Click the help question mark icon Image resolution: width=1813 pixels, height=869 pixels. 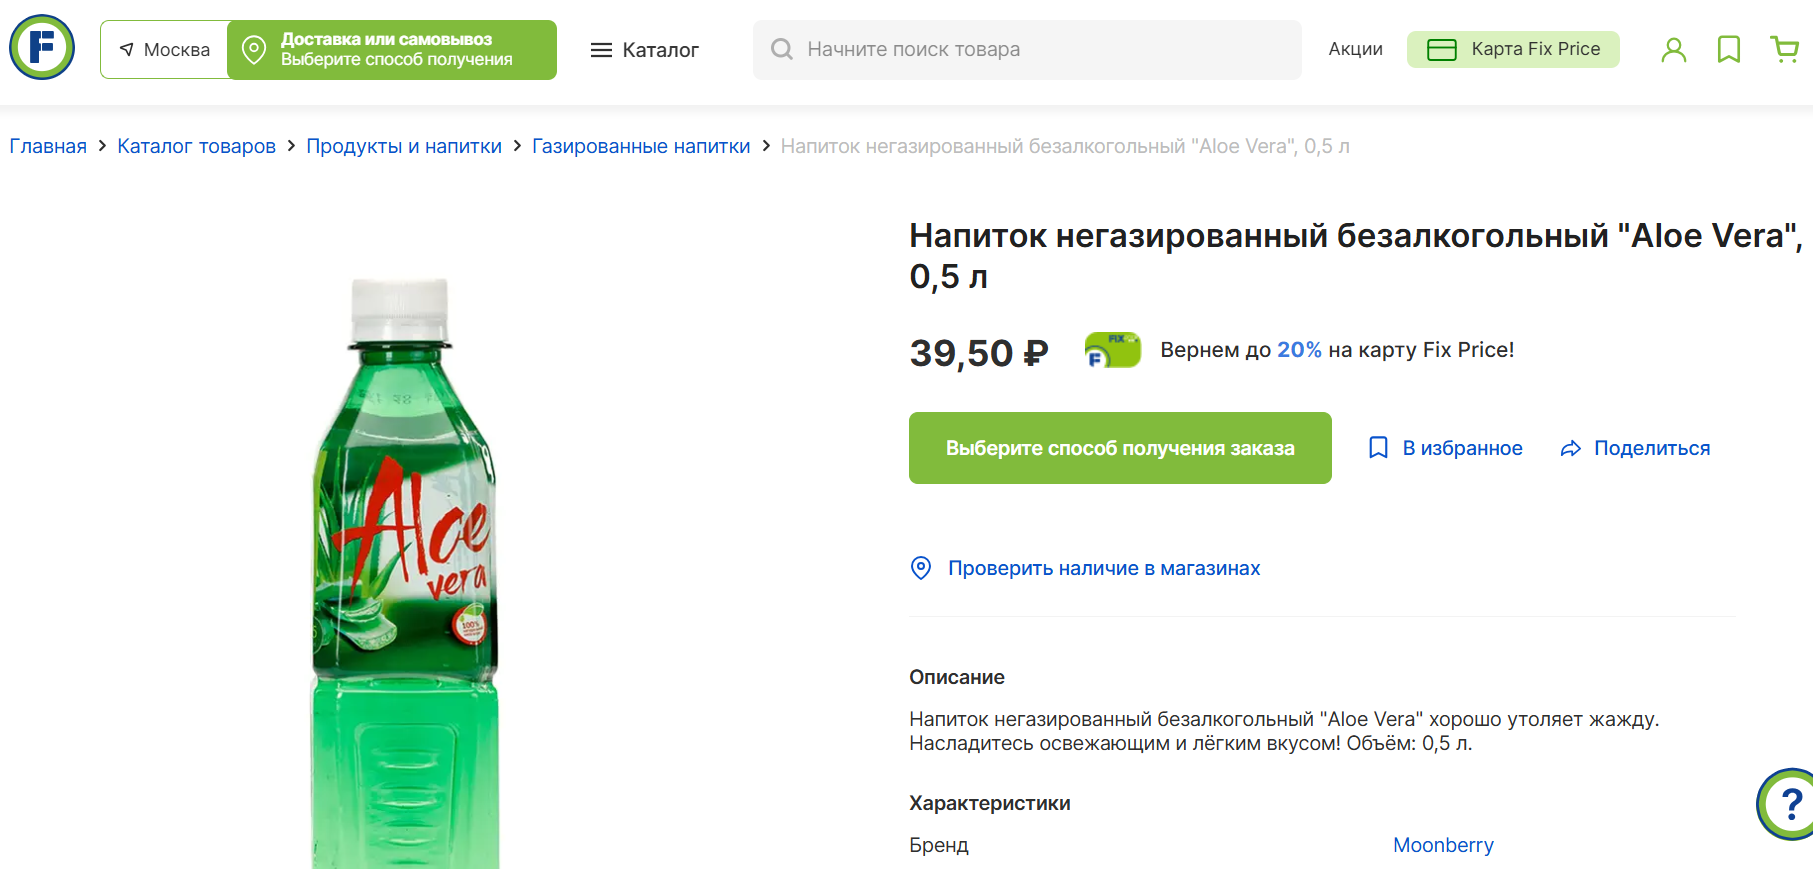1790,803
